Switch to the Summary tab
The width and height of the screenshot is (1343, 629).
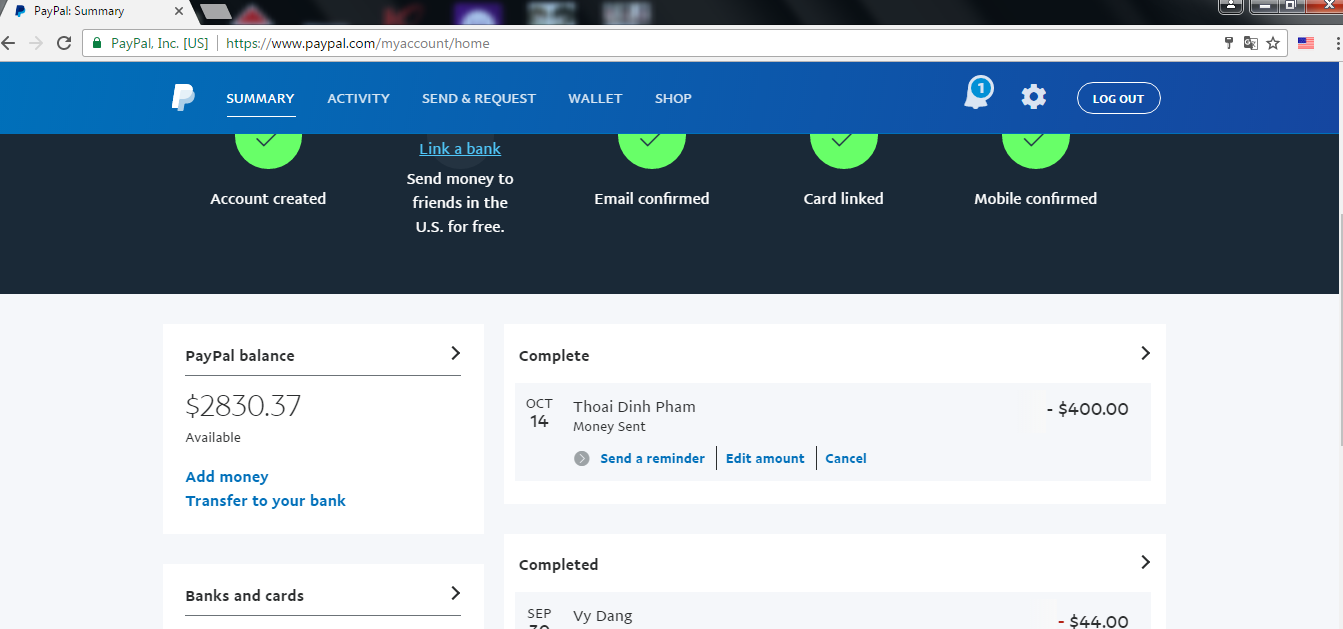(x=260, y=98)
